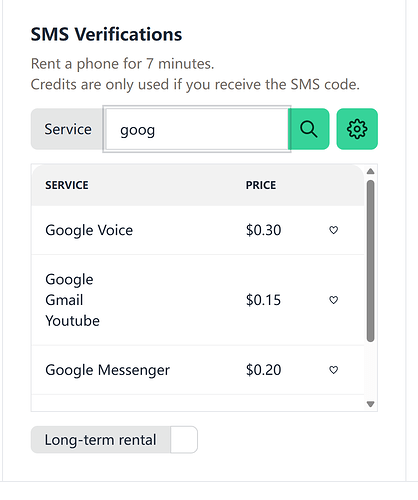Click the $0.30 price for Google Voice

(x=263, y=230)
